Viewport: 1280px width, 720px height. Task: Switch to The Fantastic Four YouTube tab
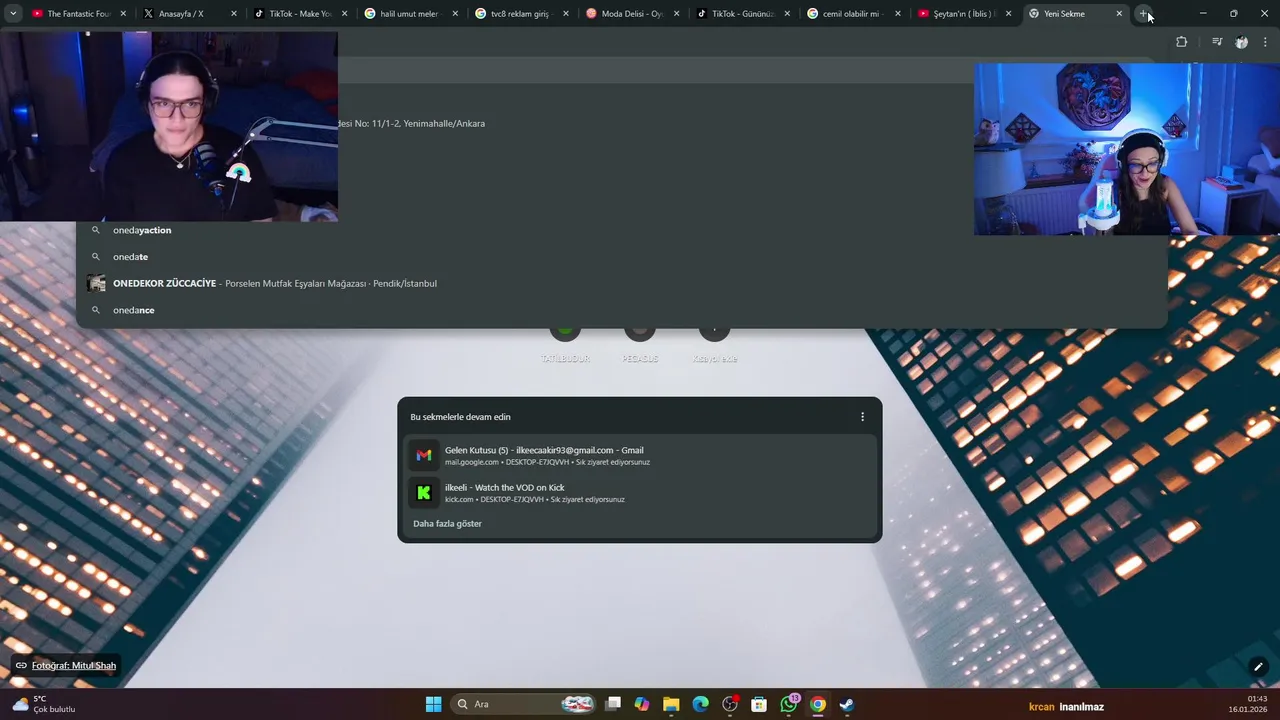(80, 14)
